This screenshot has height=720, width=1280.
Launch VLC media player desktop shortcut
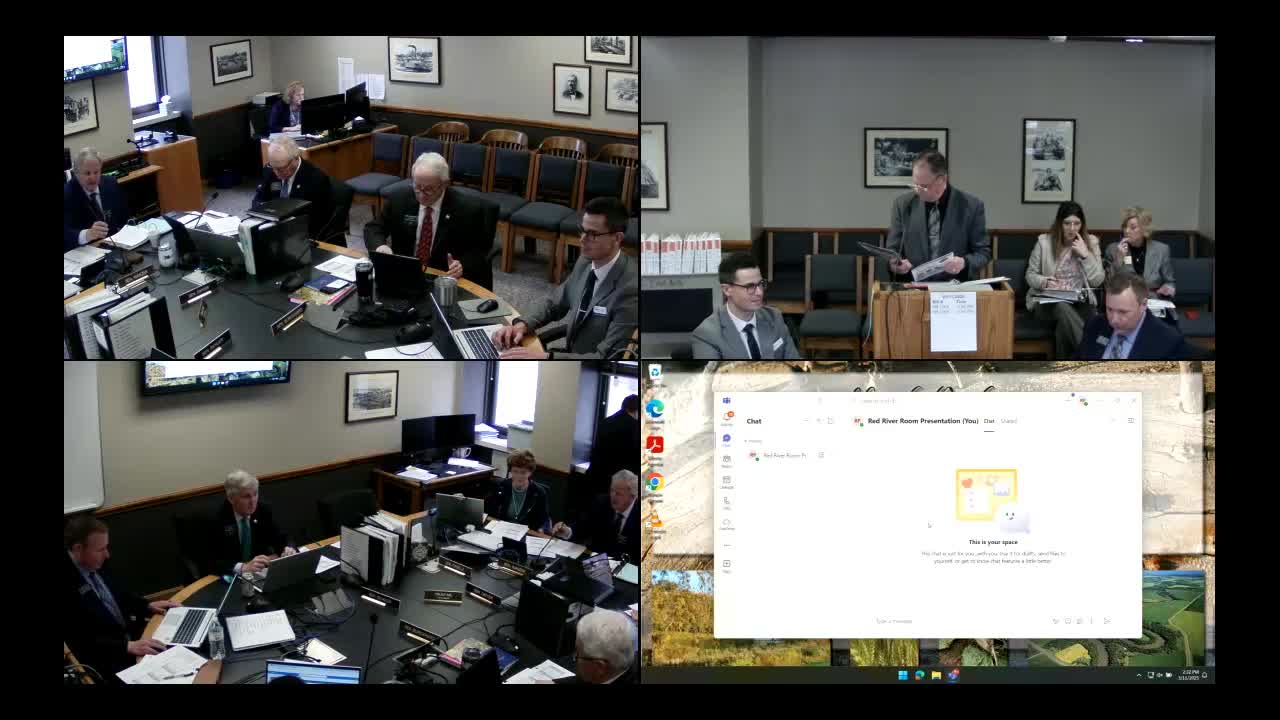click(655, 521)
